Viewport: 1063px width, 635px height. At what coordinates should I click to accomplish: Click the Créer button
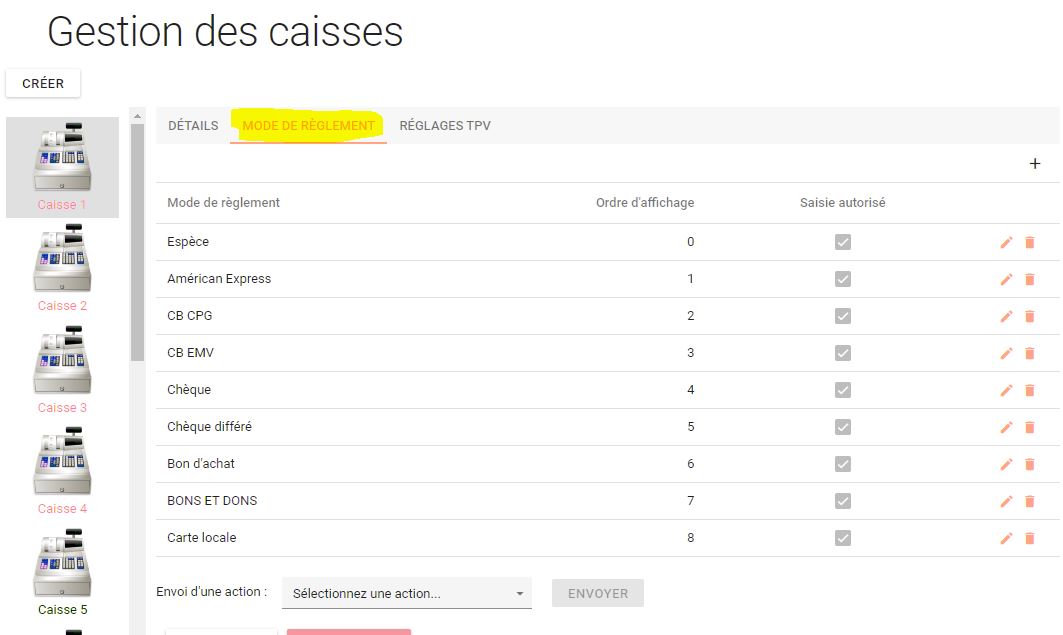click(43, 84)
